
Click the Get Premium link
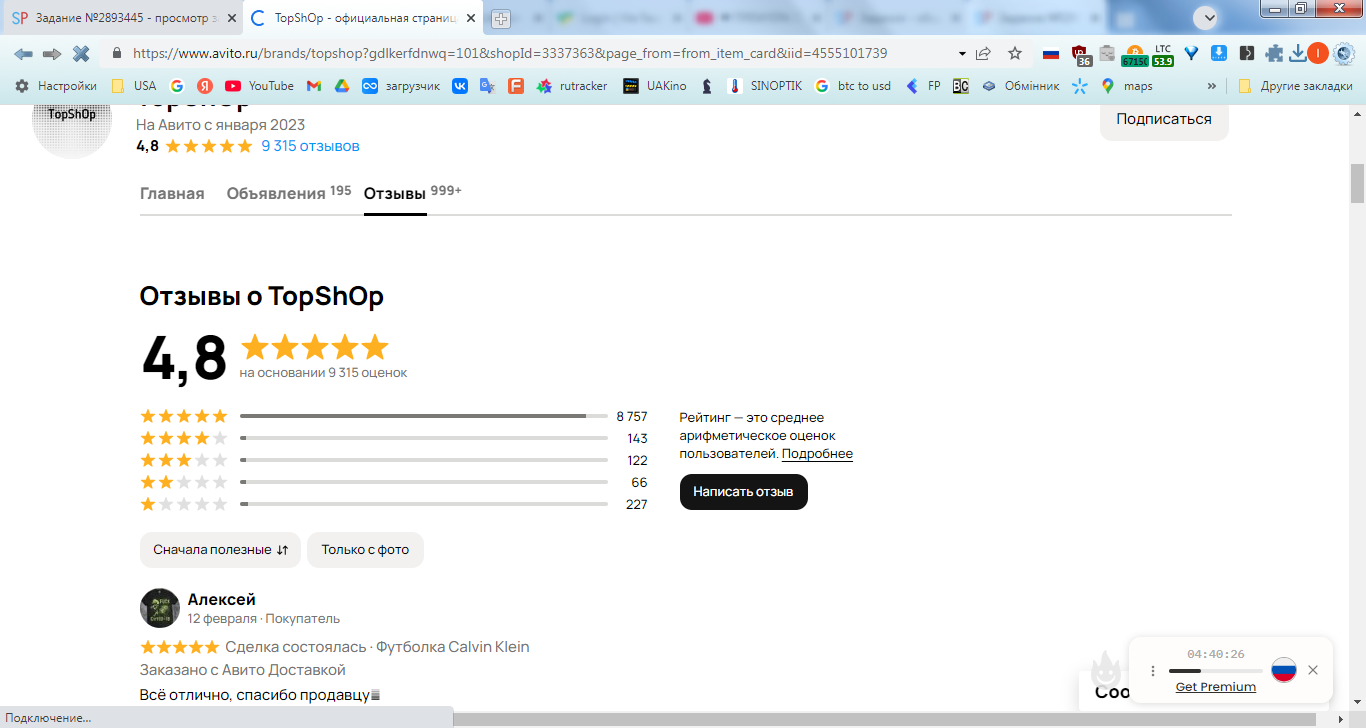(1215, 687)
